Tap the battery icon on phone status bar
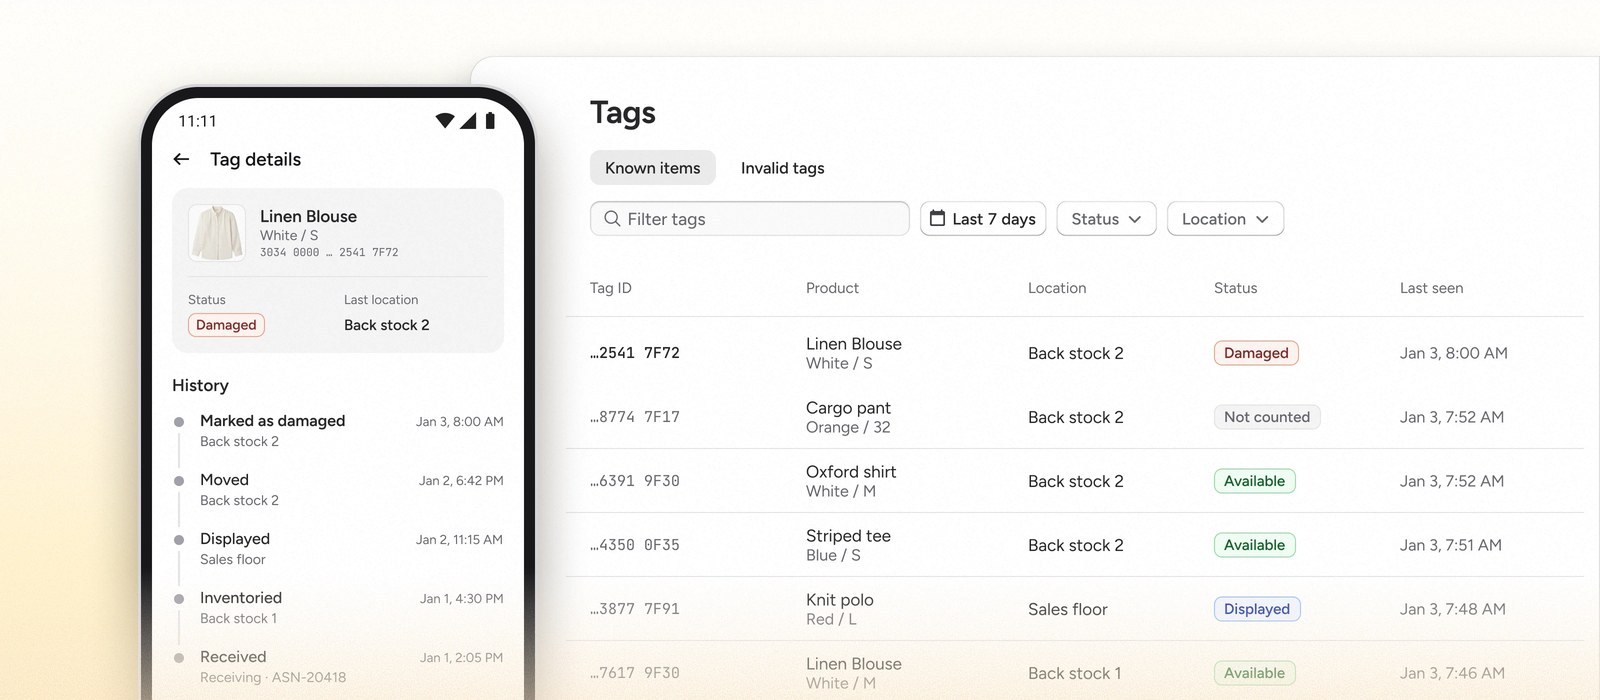Viewport: 1600px width, 700px height. click(x=490, y=121)
